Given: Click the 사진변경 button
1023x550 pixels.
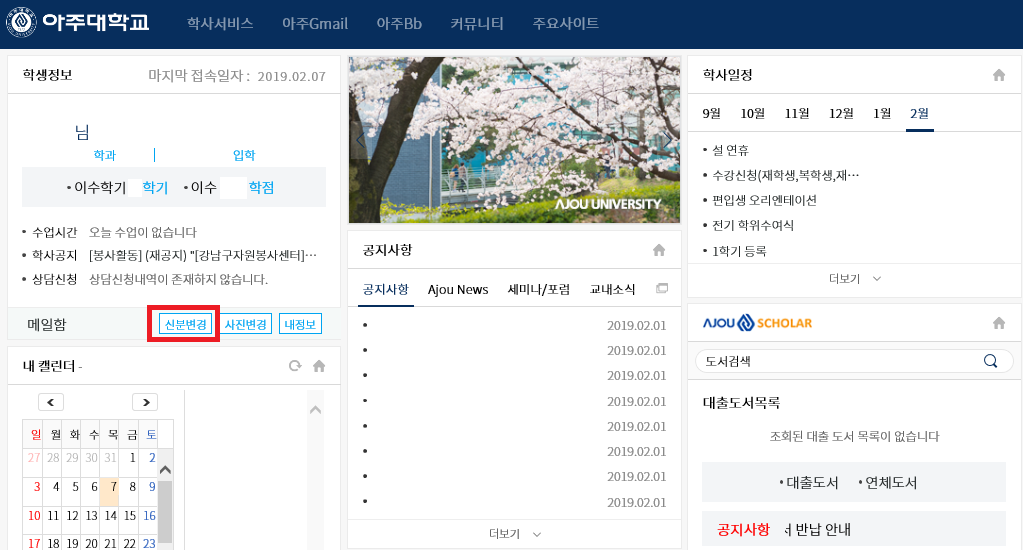Looking at the screenshot, I should pos(246,324).
